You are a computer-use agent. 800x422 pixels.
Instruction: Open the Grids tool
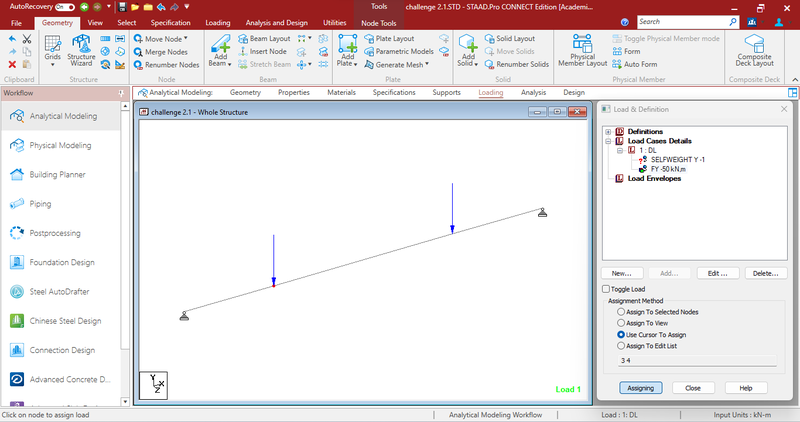click(x=53, y=48)
